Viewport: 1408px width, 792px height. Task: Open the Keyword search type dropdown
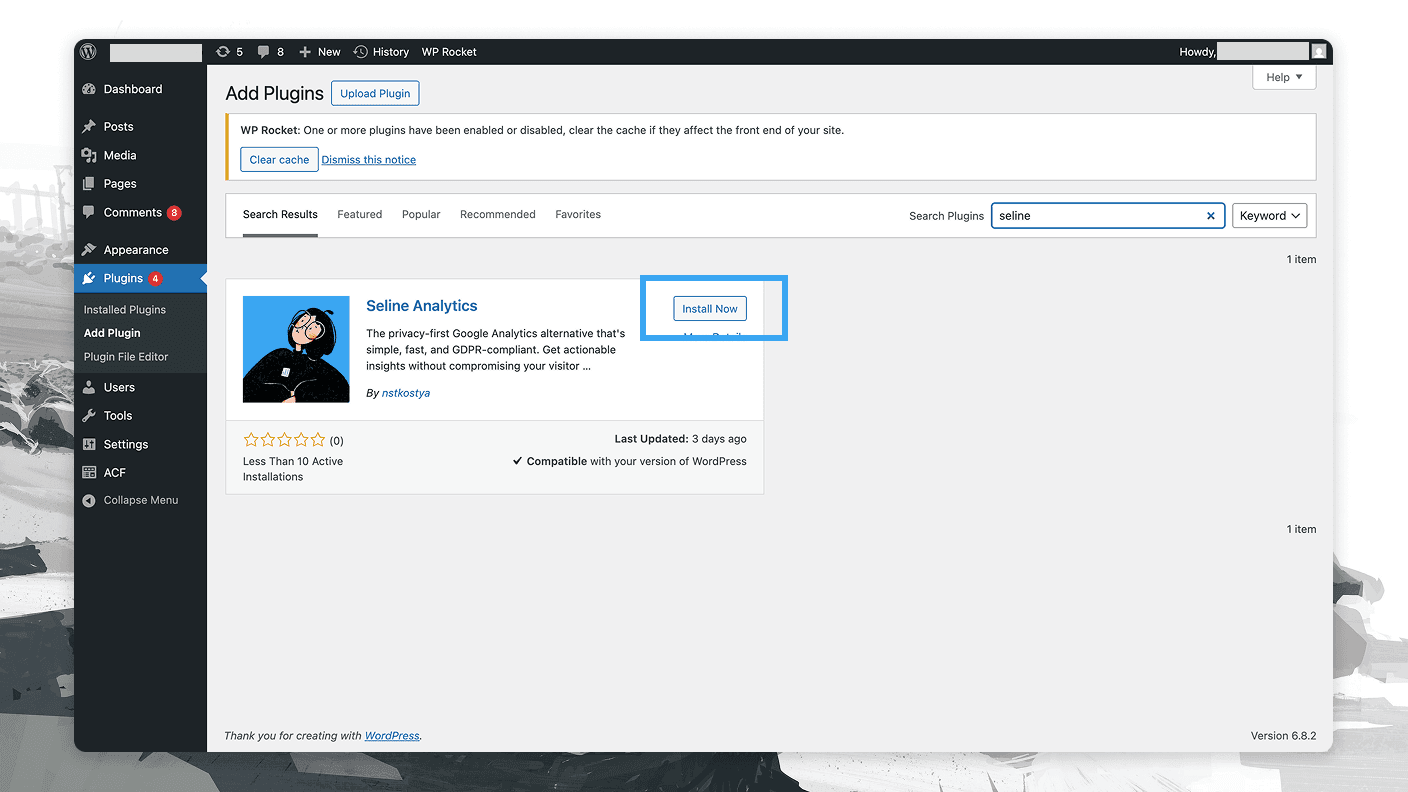pos(1270,216)
